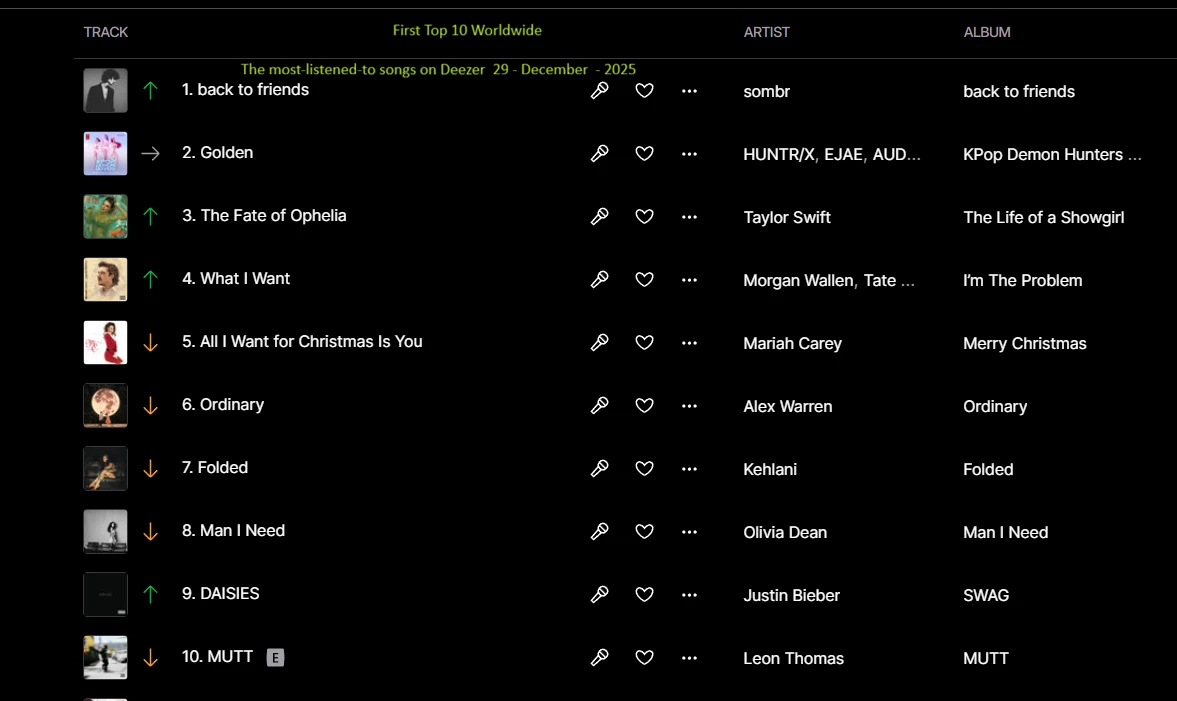Screen dimensions: 1177x701
Task: Click the ARTIST column header
Action: pyautogui.click(x=766, y=32)
